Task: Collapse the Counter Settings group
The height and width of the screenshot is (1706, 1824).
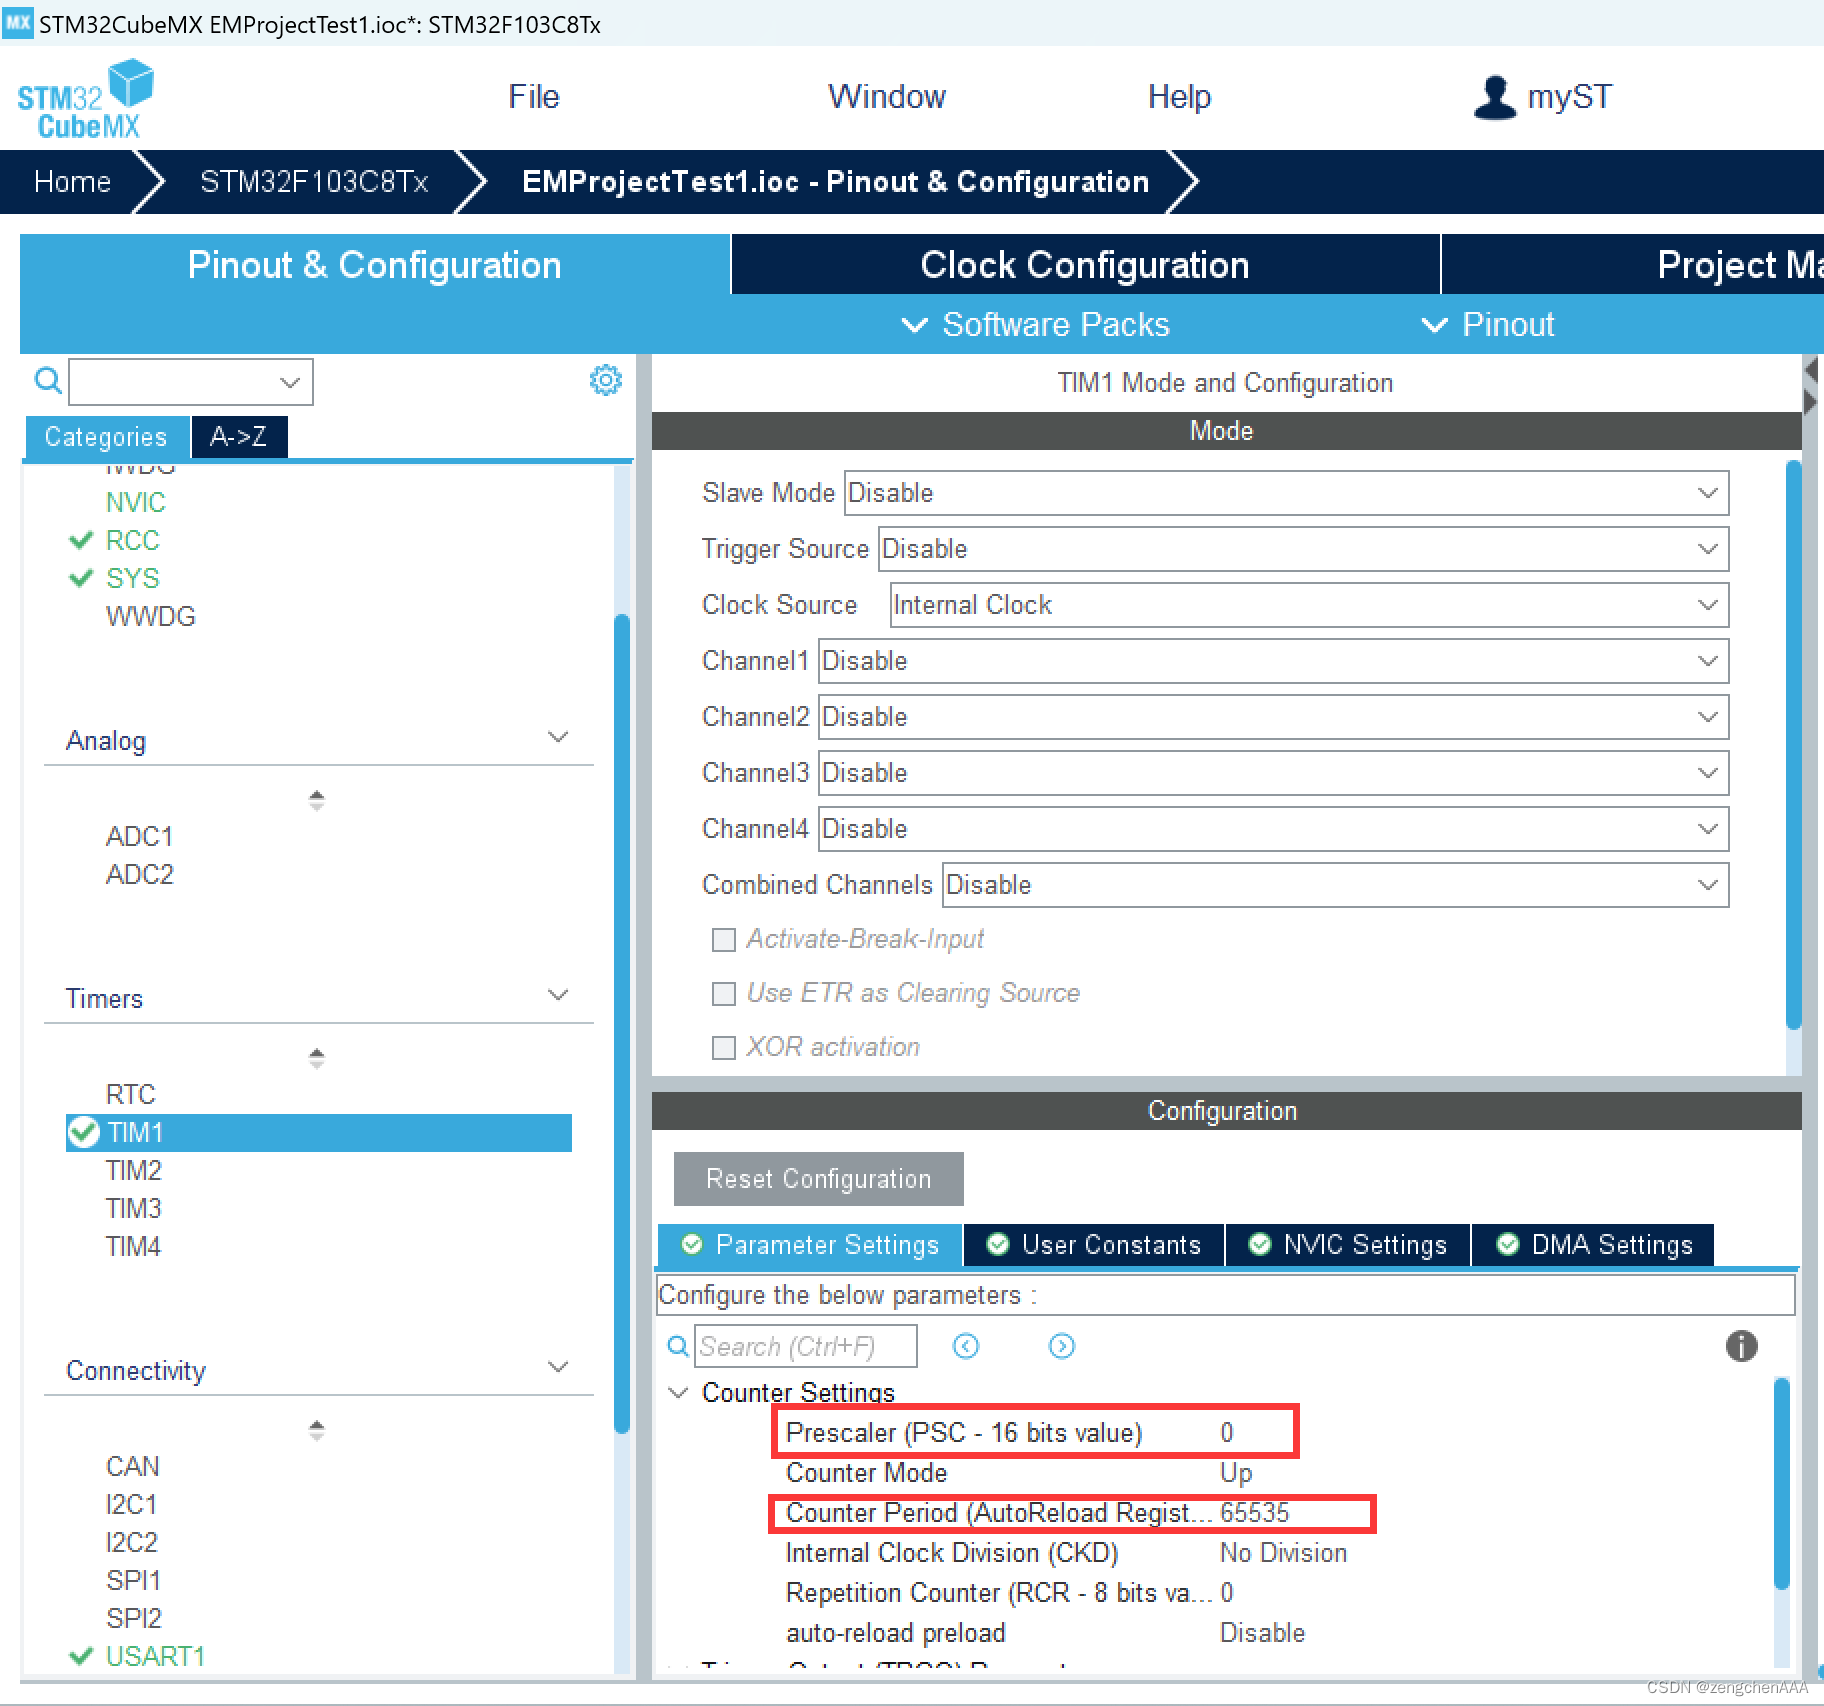Action: [x=678, y=1392]
